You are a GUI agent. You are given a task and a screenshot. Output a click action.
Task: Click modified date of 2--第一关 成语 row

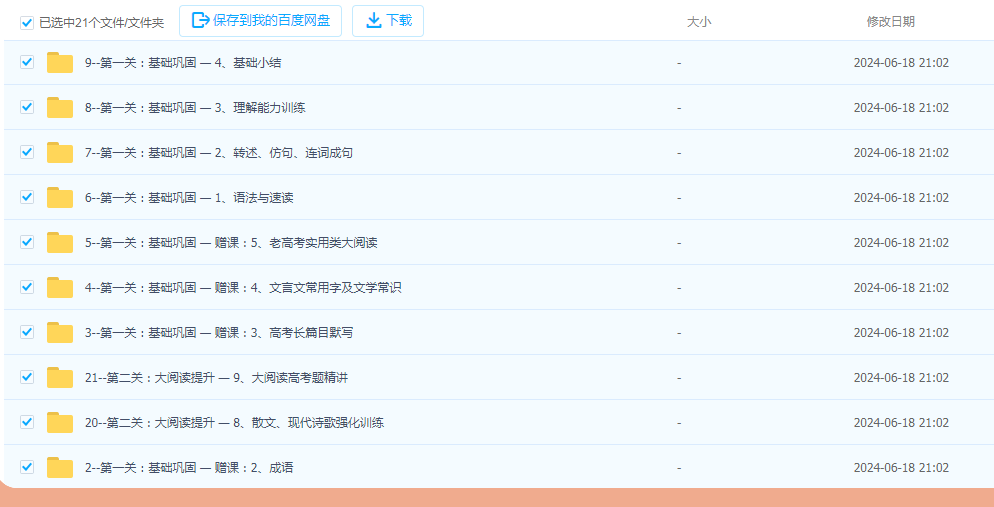point(900,468)
